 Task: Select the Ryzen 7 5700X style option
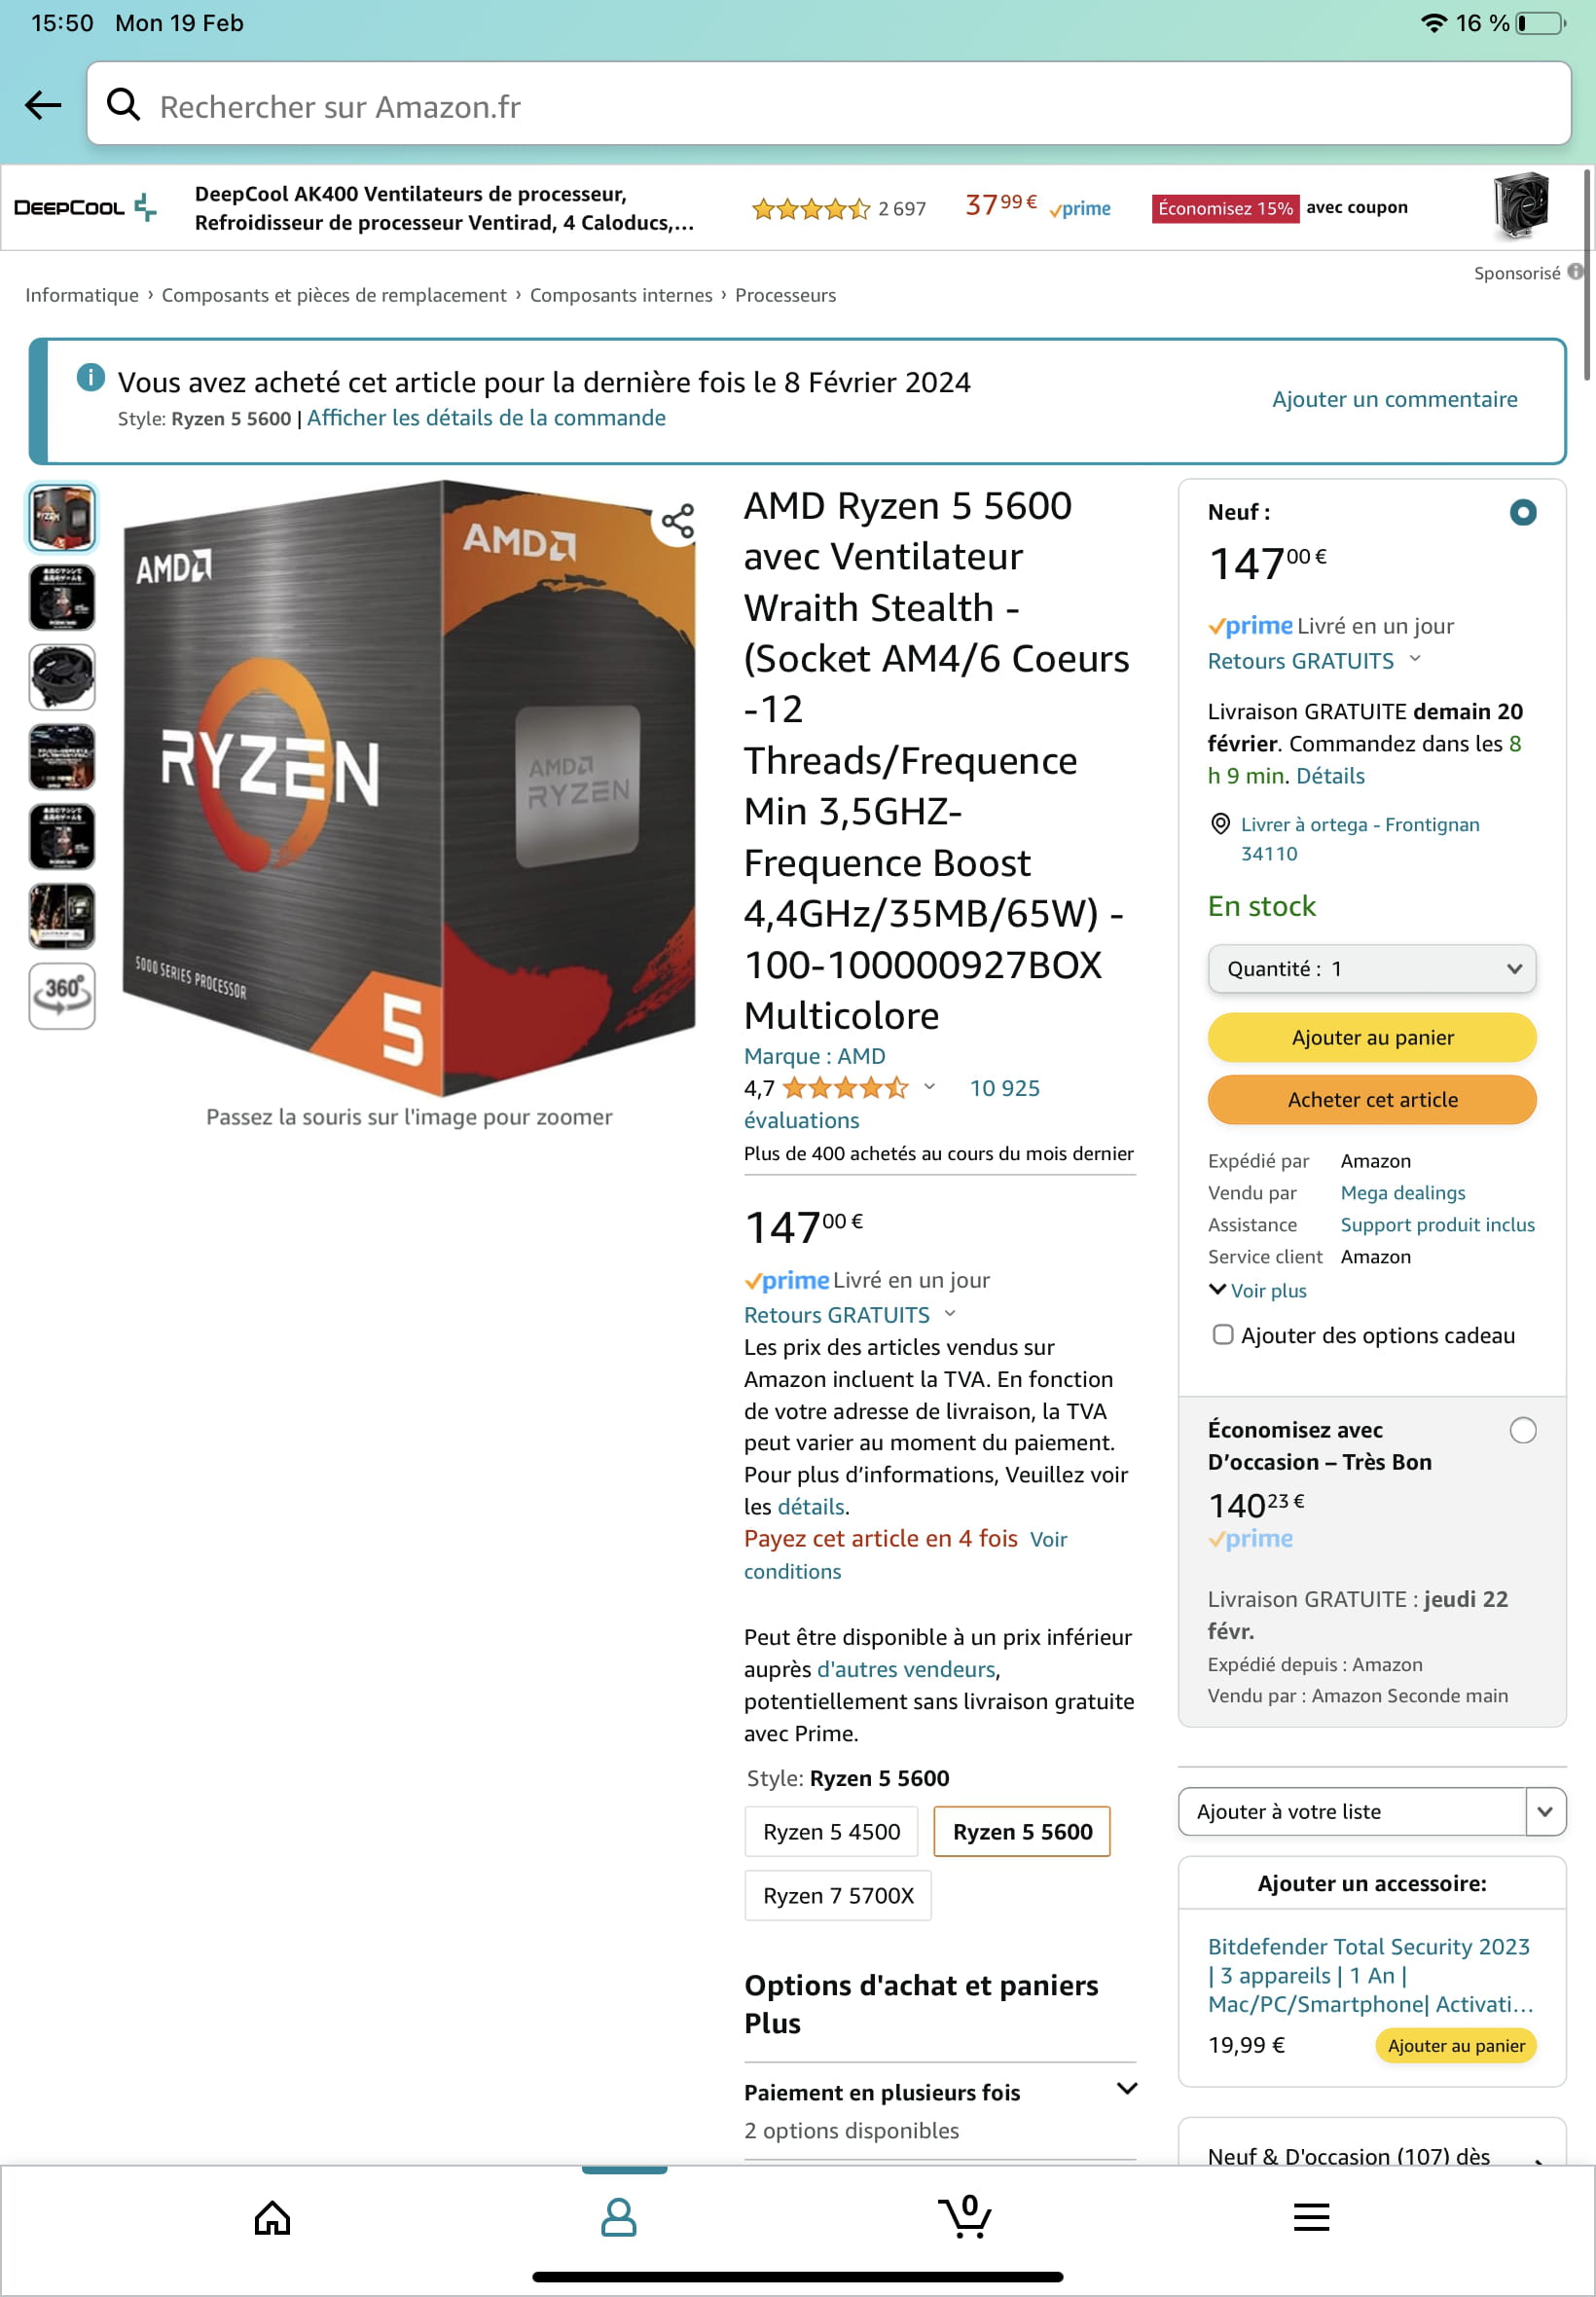click(x=838, y=1895)
